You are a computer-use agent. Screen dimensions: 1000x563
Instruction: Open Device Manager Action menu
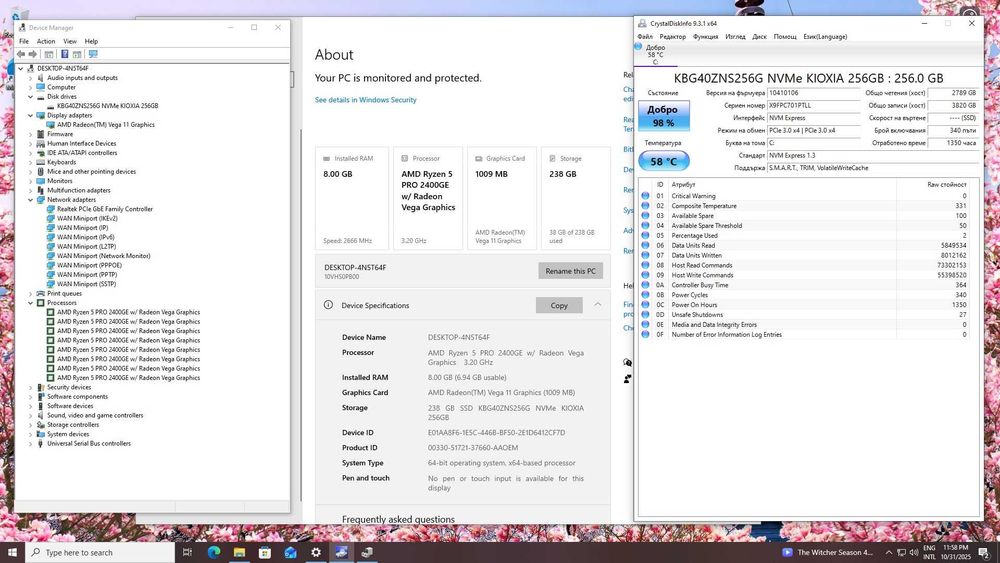(x=46, y=41)
